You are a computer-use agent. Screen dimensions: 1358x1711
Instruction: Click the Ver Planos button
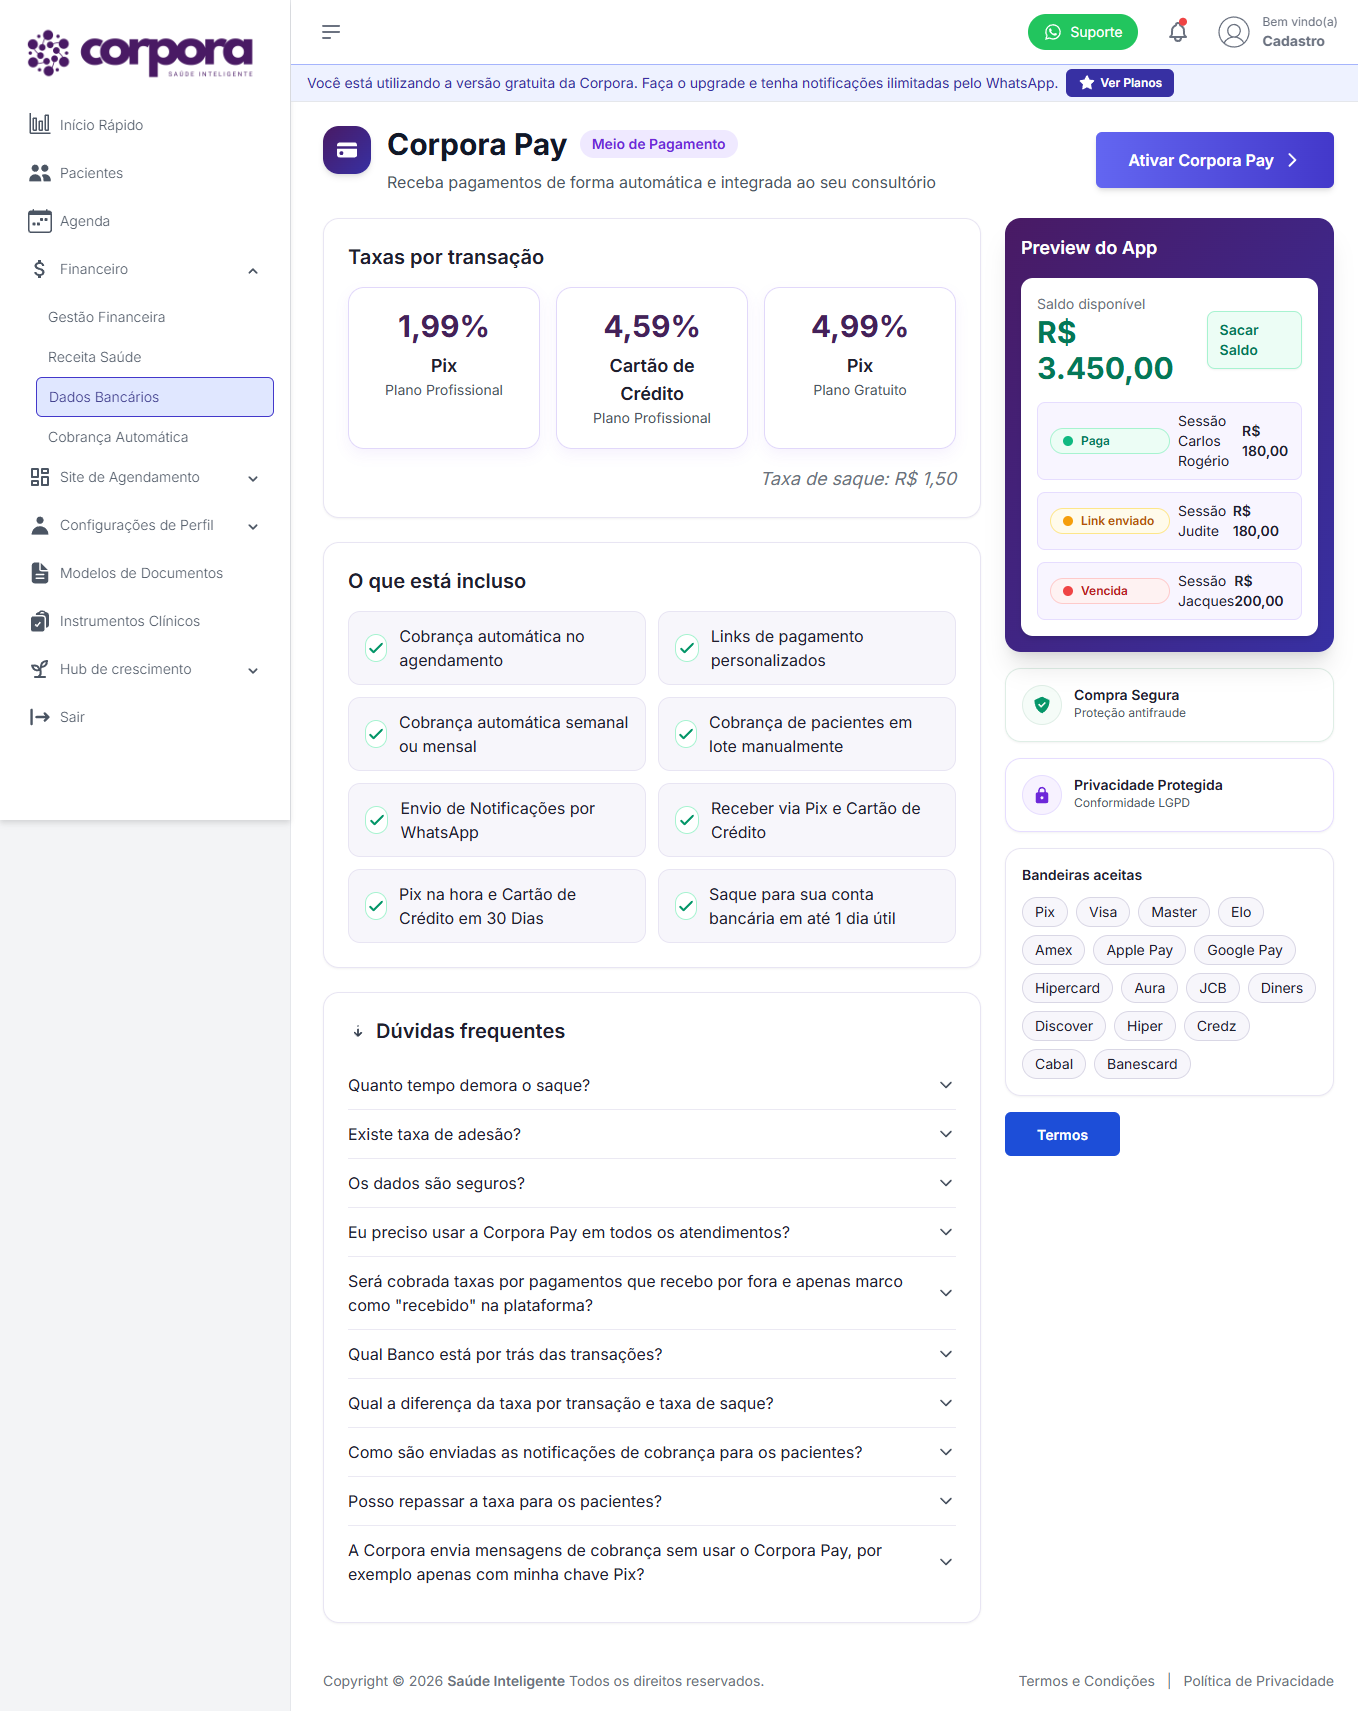1120,83
